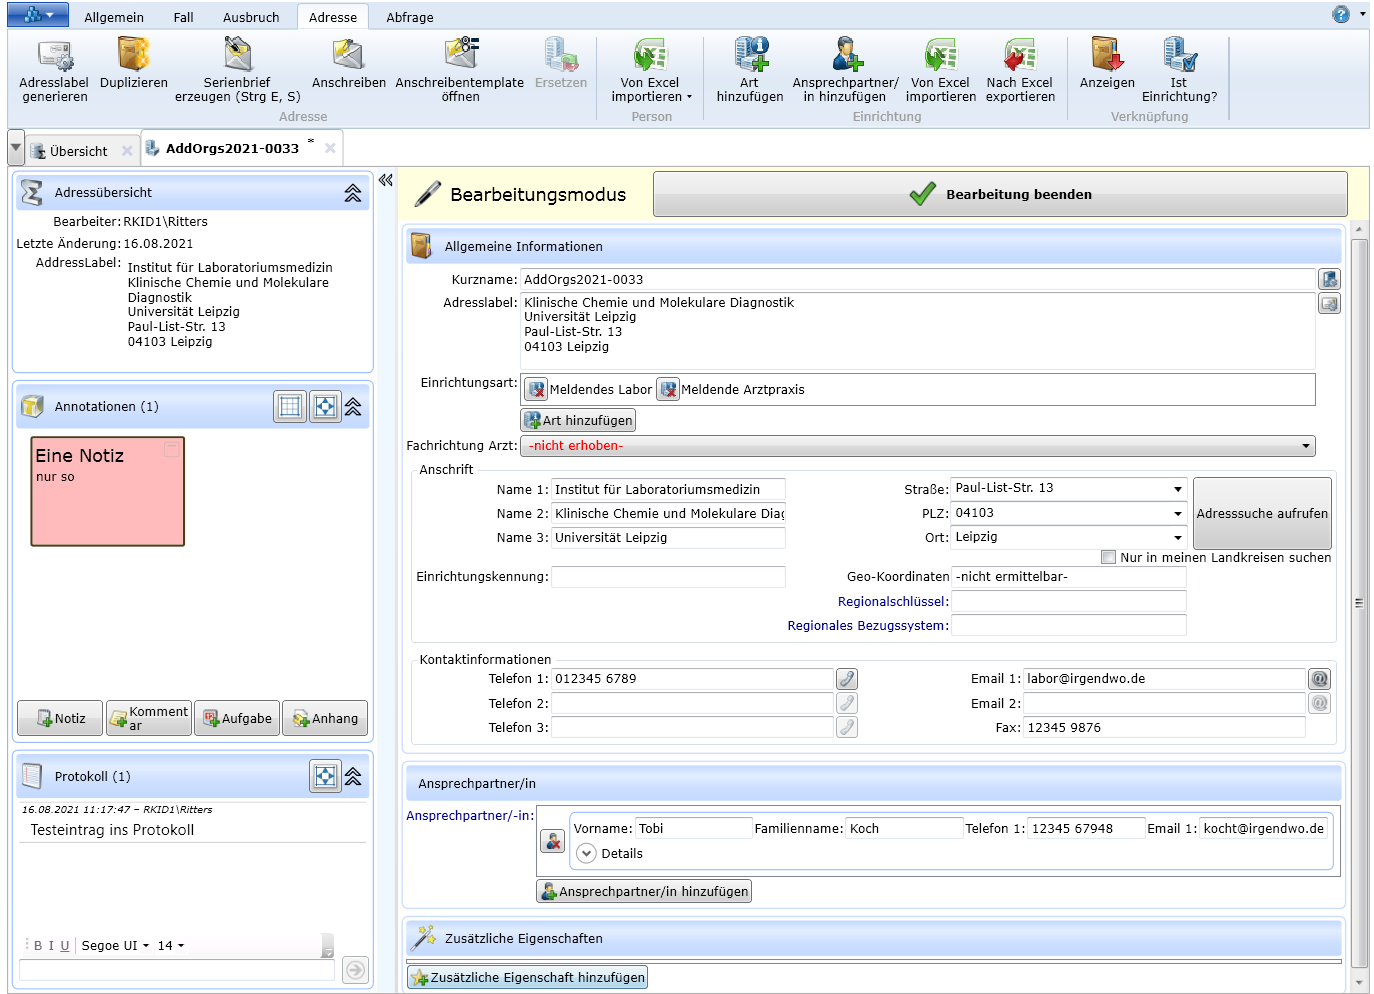Click the delete Ansprechpartner icon beside Vorname
The width and height of the screenshot is (1374, 994).
pos(552,841)
